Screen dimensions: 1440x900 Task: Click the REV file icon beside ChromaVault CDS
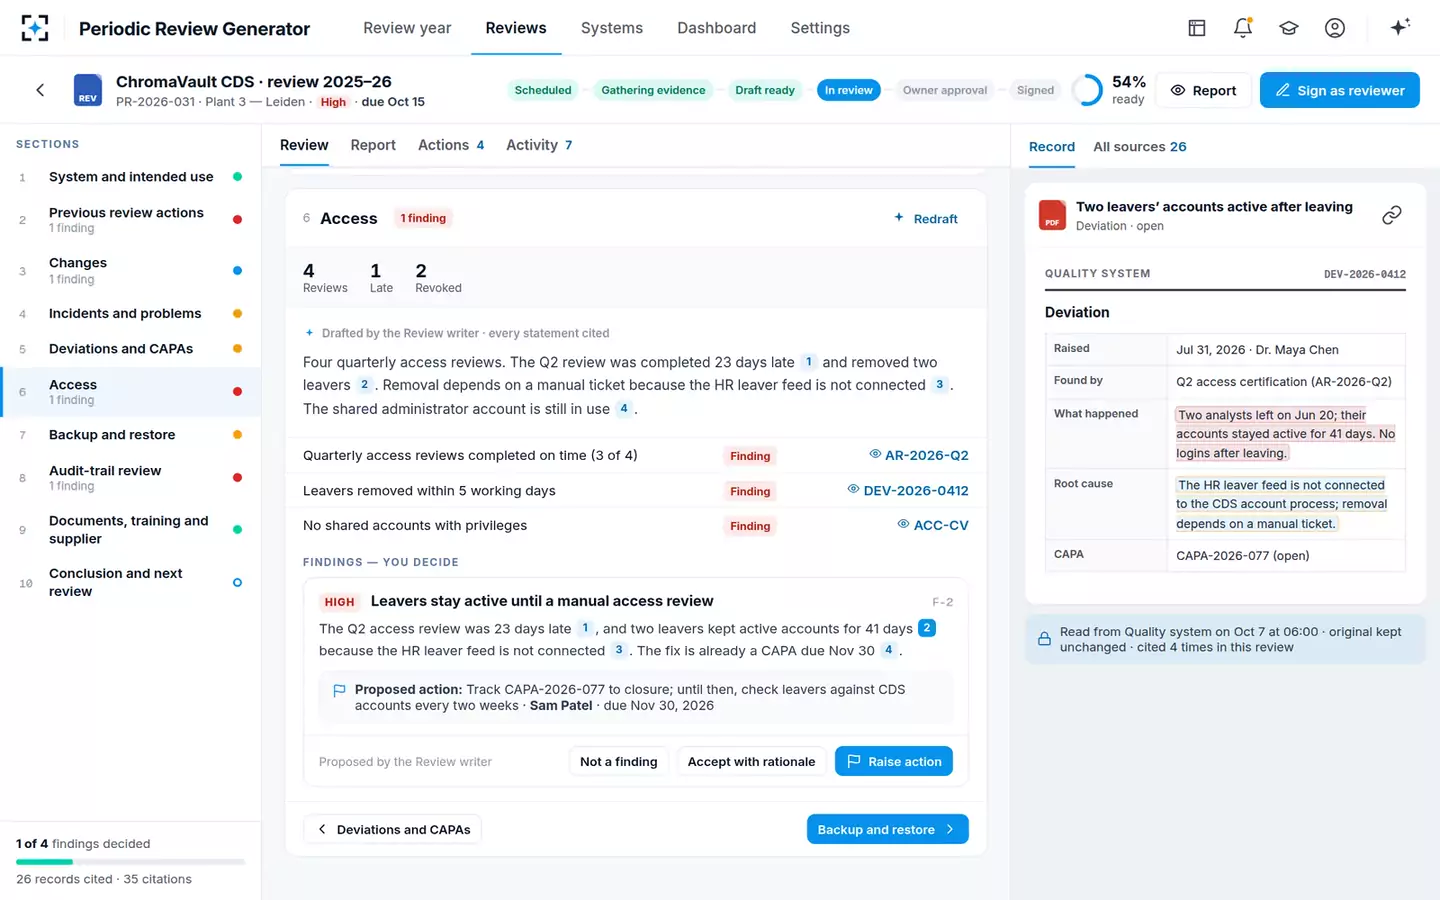pos(88,90)
